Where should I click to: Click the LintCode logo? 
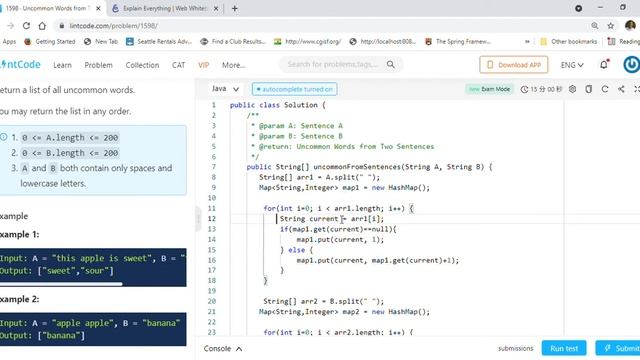click(20, 64)
